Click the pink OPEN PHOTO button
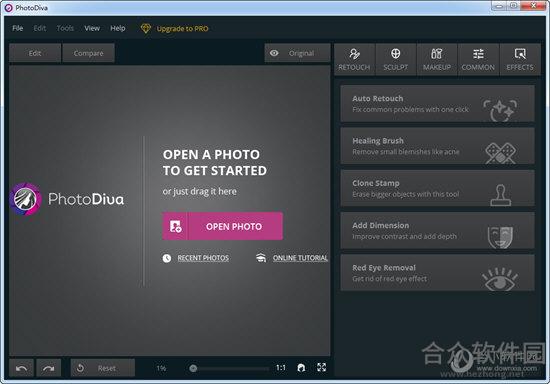The image size is (550, 384). pos(222,226)
